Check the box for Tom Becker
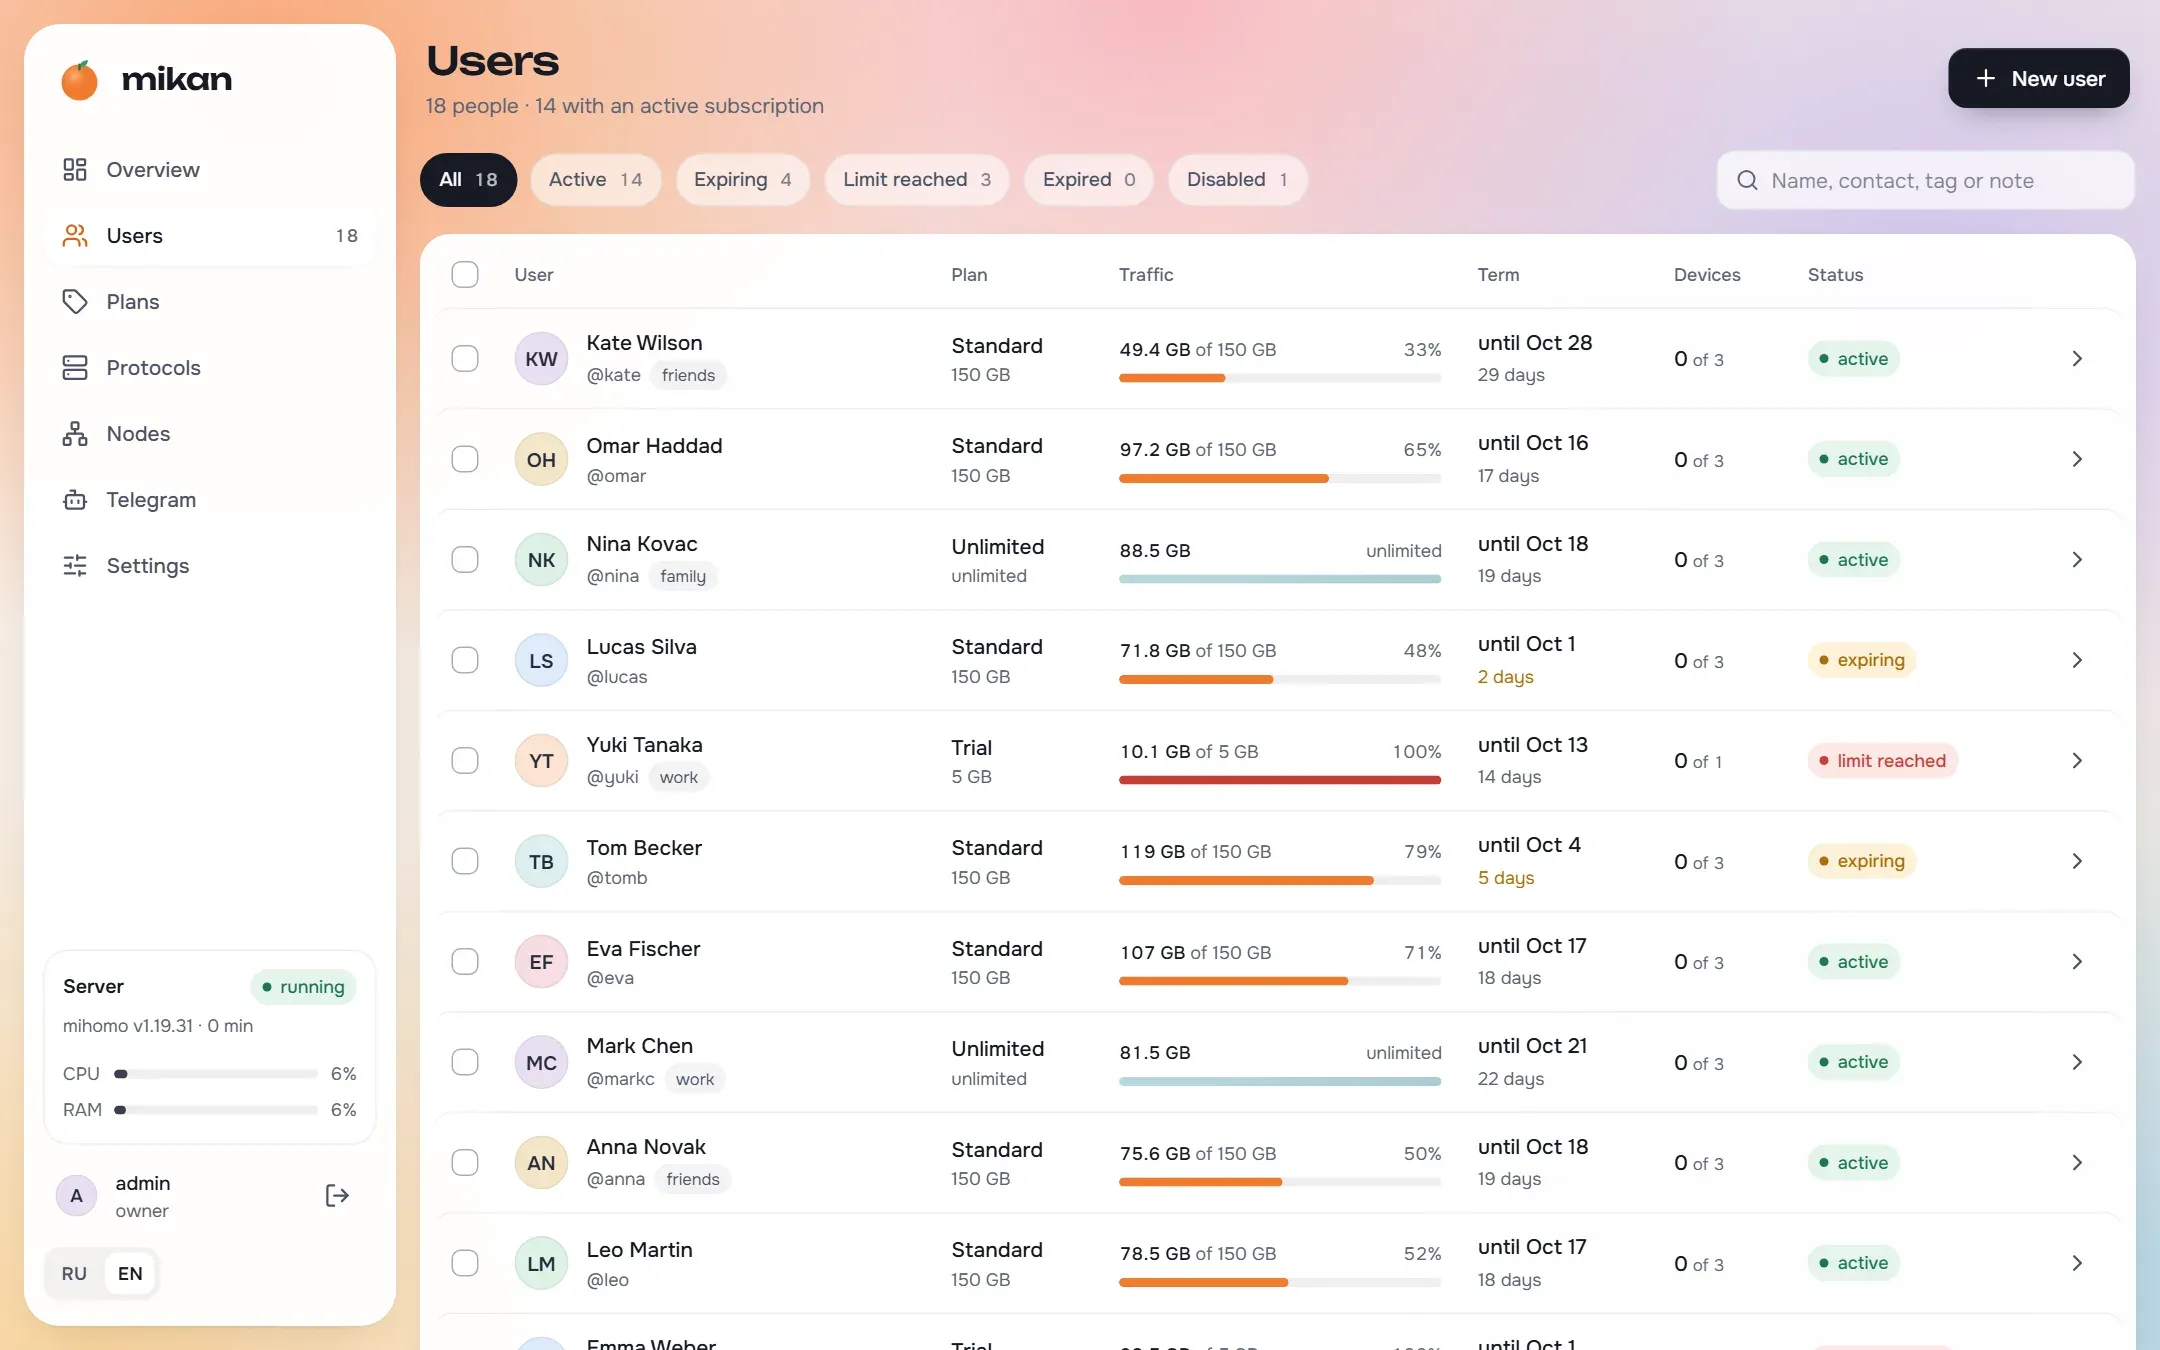2160x1350 pixels. click(x=465, y=861)
